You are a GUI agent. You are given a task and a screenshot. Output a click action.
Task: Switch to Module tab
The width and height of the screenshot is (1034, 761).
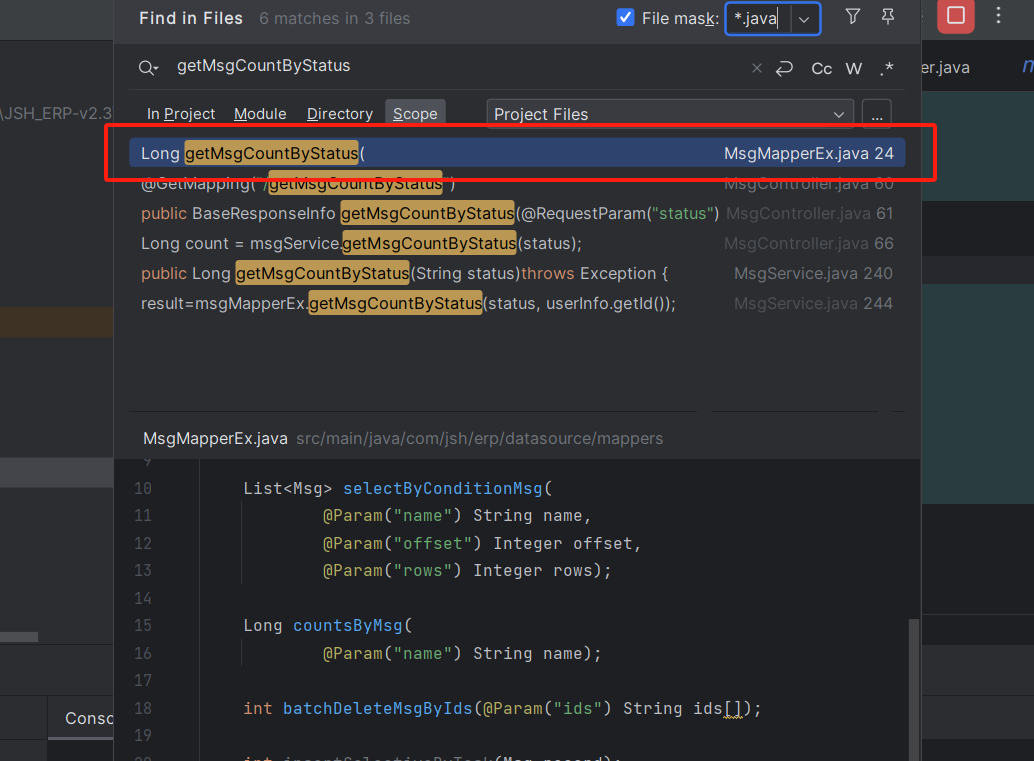(260, 114)
